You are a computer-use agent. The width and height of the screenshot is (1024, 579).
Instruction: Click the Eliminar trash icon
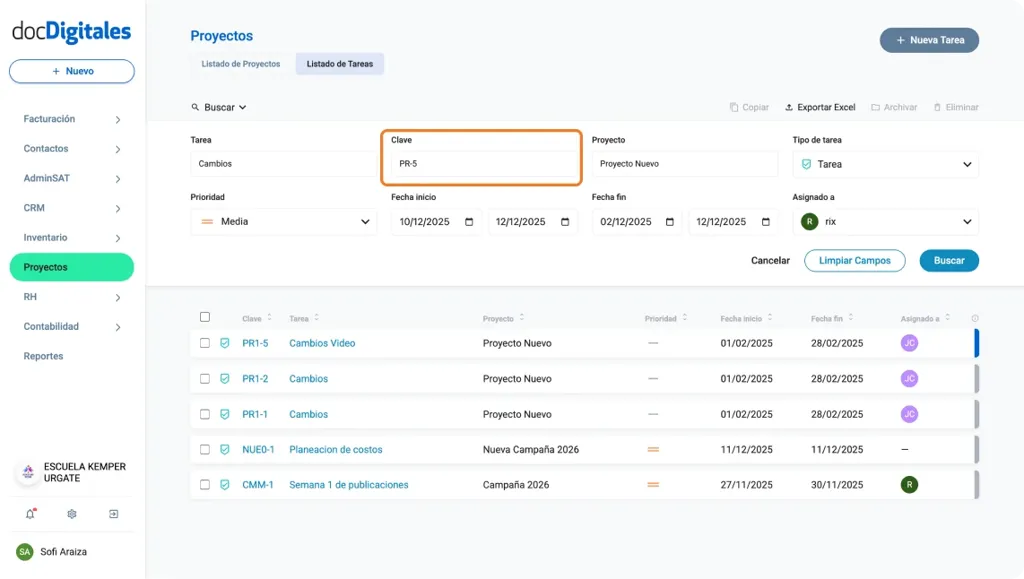click(x=940, y=107)
